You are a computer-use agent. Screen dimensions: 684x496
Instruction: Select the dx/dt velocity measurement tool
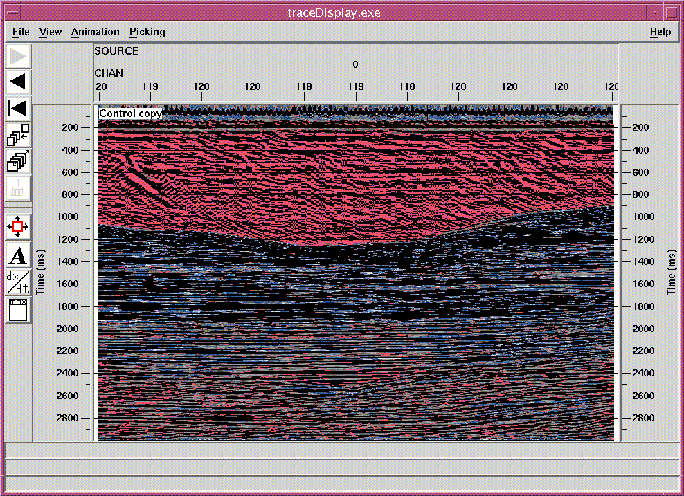[18, 282]
